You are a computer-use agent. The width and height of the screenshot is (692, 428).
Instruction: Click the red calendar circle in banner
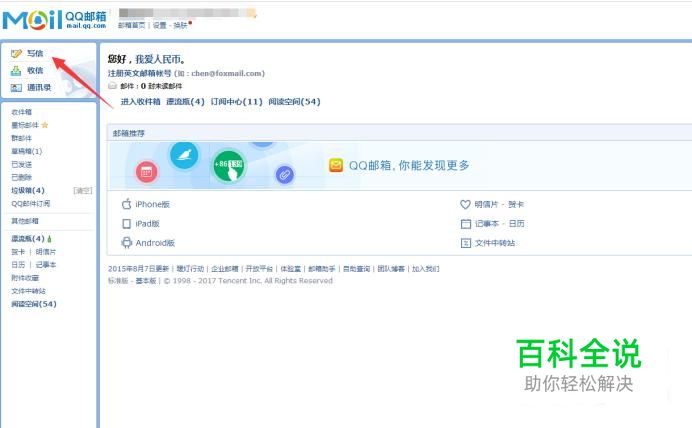pyautogui.click(x=147, y=172)
